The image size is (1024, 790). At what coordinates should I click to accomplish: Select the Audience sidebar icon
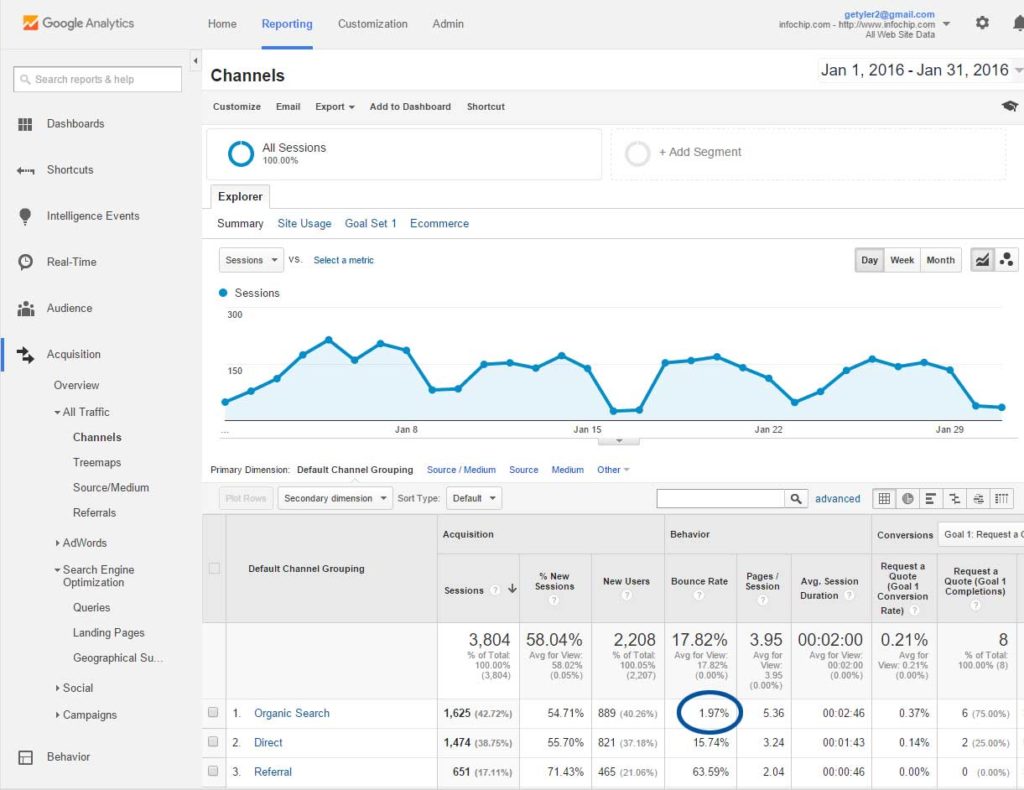coord(27,308)
